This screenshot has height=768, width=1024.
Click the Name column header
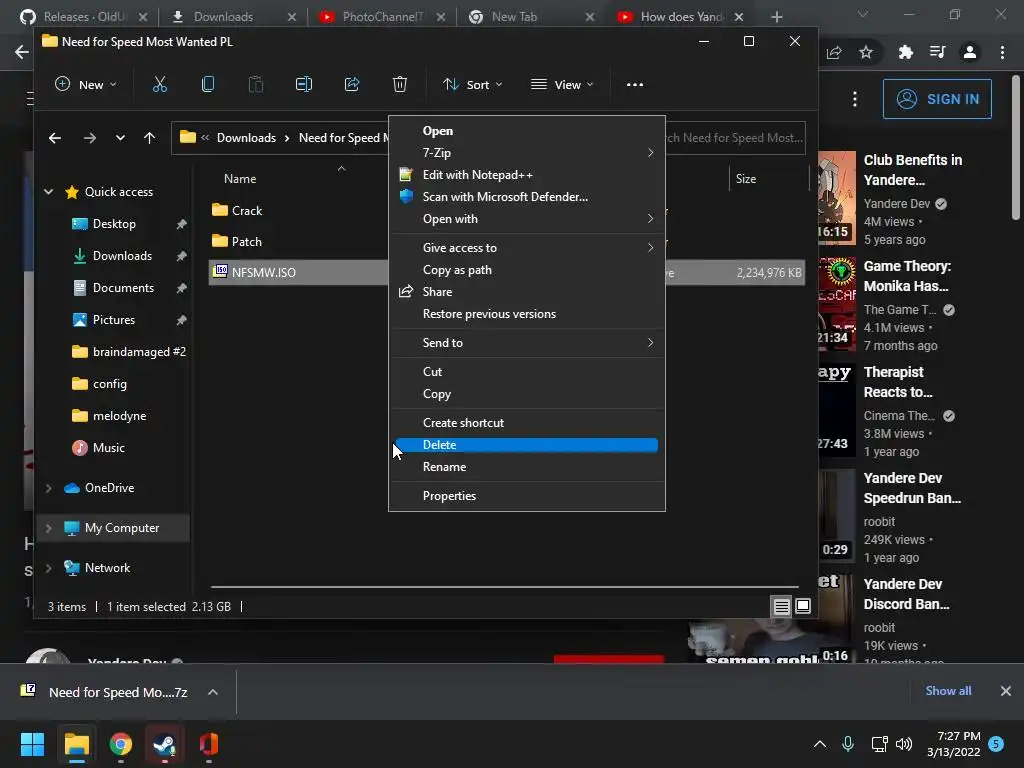(240, 179)
